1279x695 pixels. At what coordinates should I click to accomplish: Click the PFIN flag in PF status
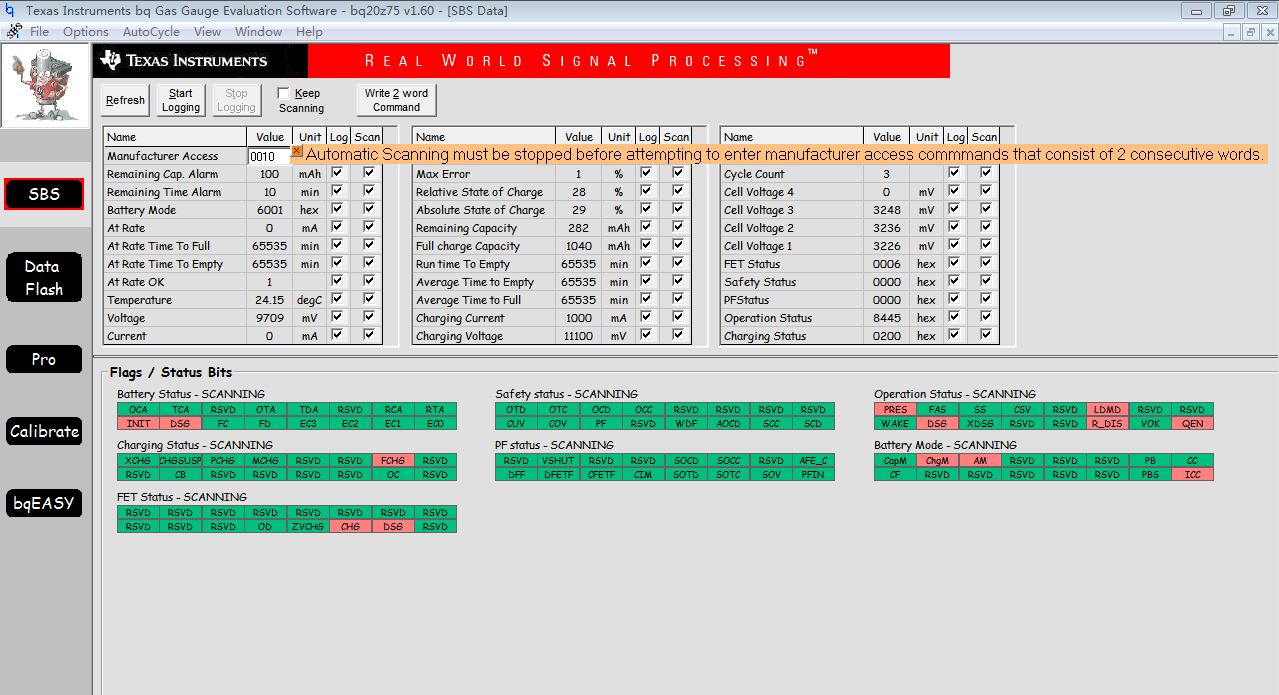[812, 475]
